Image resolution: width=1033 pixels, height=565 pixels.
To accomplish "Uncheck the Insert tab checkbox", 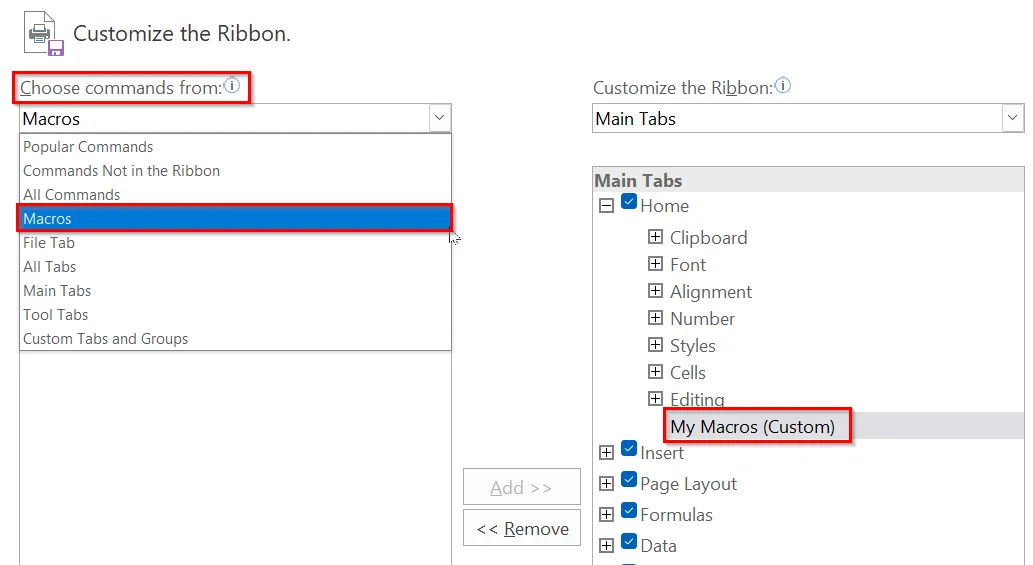I will (629, 449).
